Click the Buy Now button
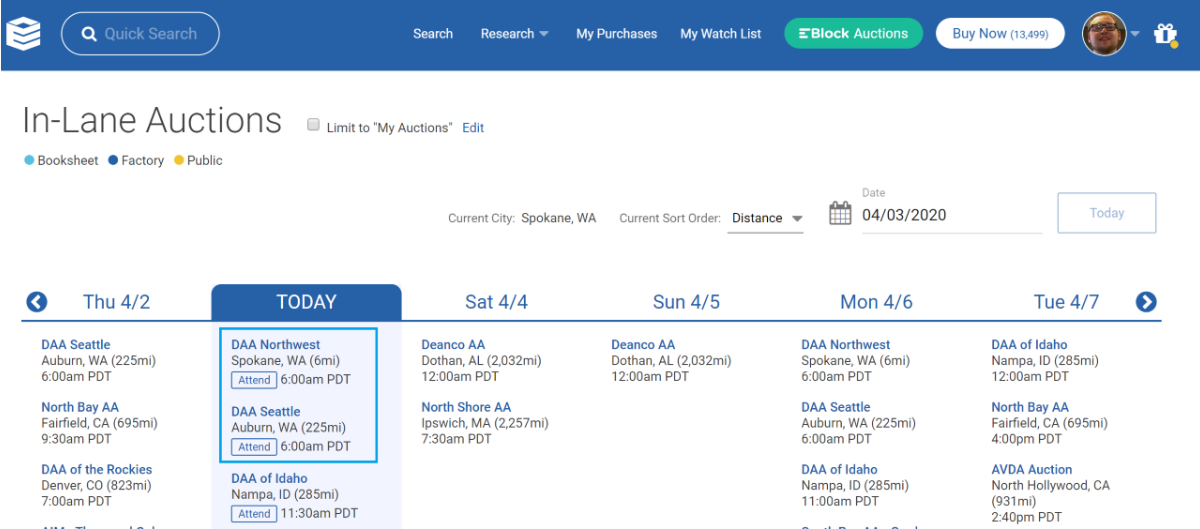 pos(1000,33)
